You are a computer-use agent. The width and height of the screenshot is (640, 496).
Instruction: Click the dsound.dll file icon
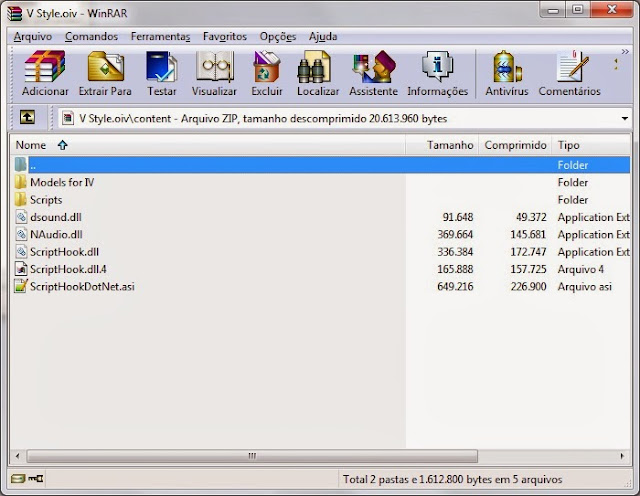[21, 217]
